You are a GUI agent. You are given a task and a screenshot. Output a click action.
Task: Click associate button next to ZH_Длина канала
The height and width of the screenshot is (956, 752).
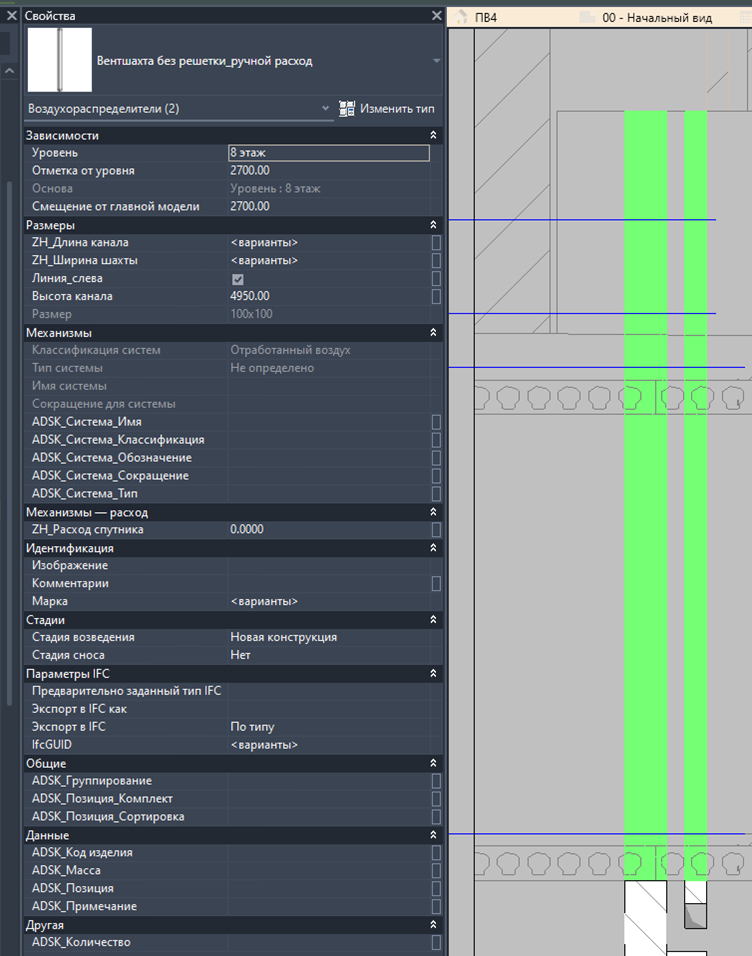[x=436, y=243]
